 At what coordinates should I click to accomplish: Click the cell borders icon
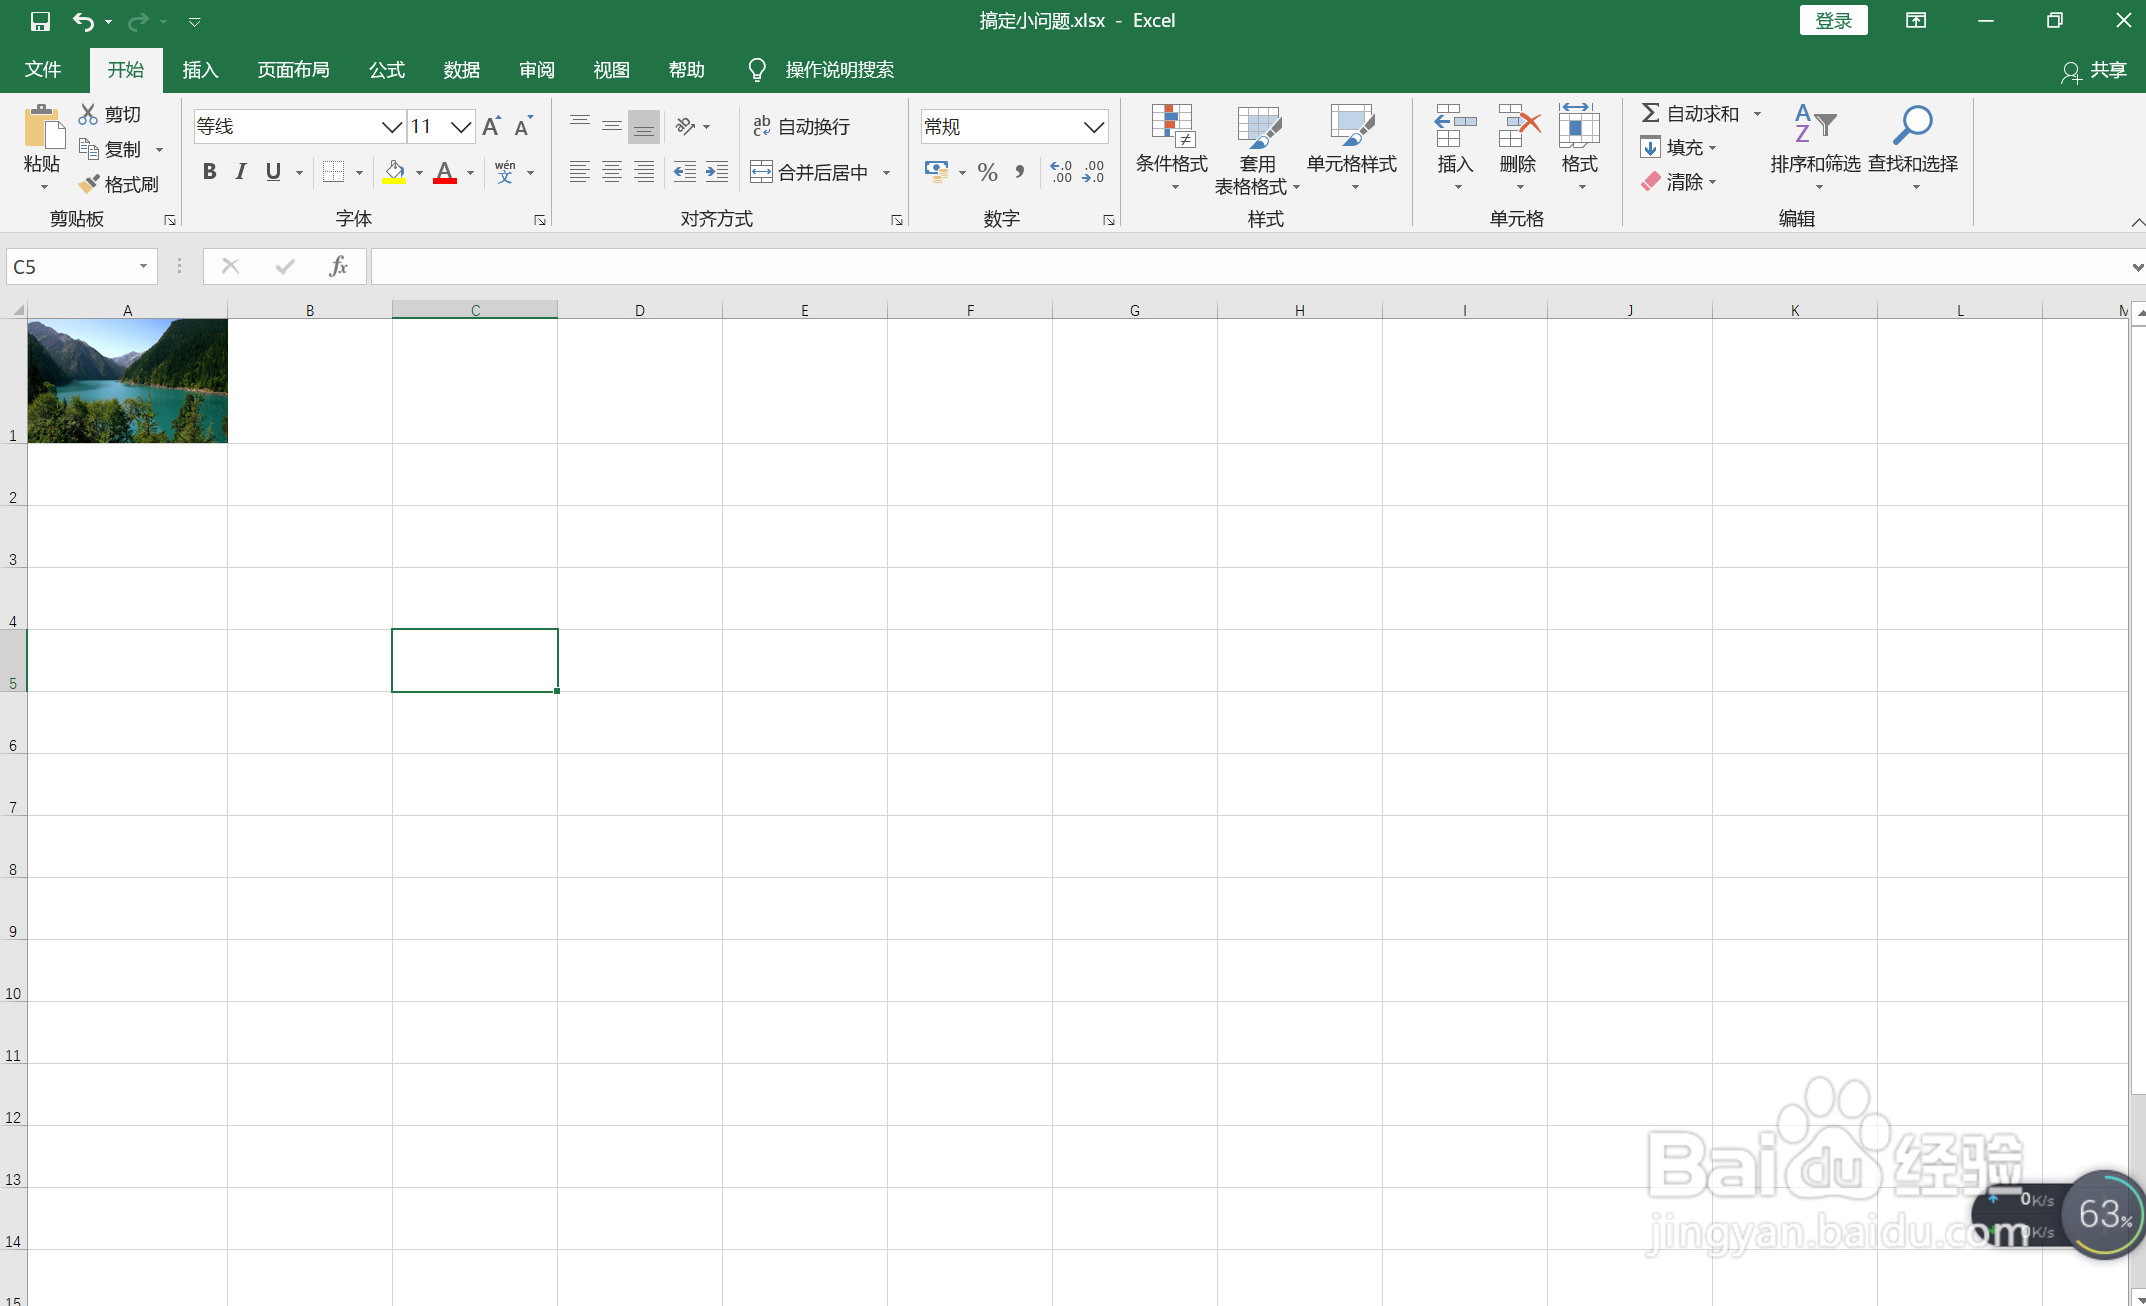pyautogui.click(x=334, y=172)
